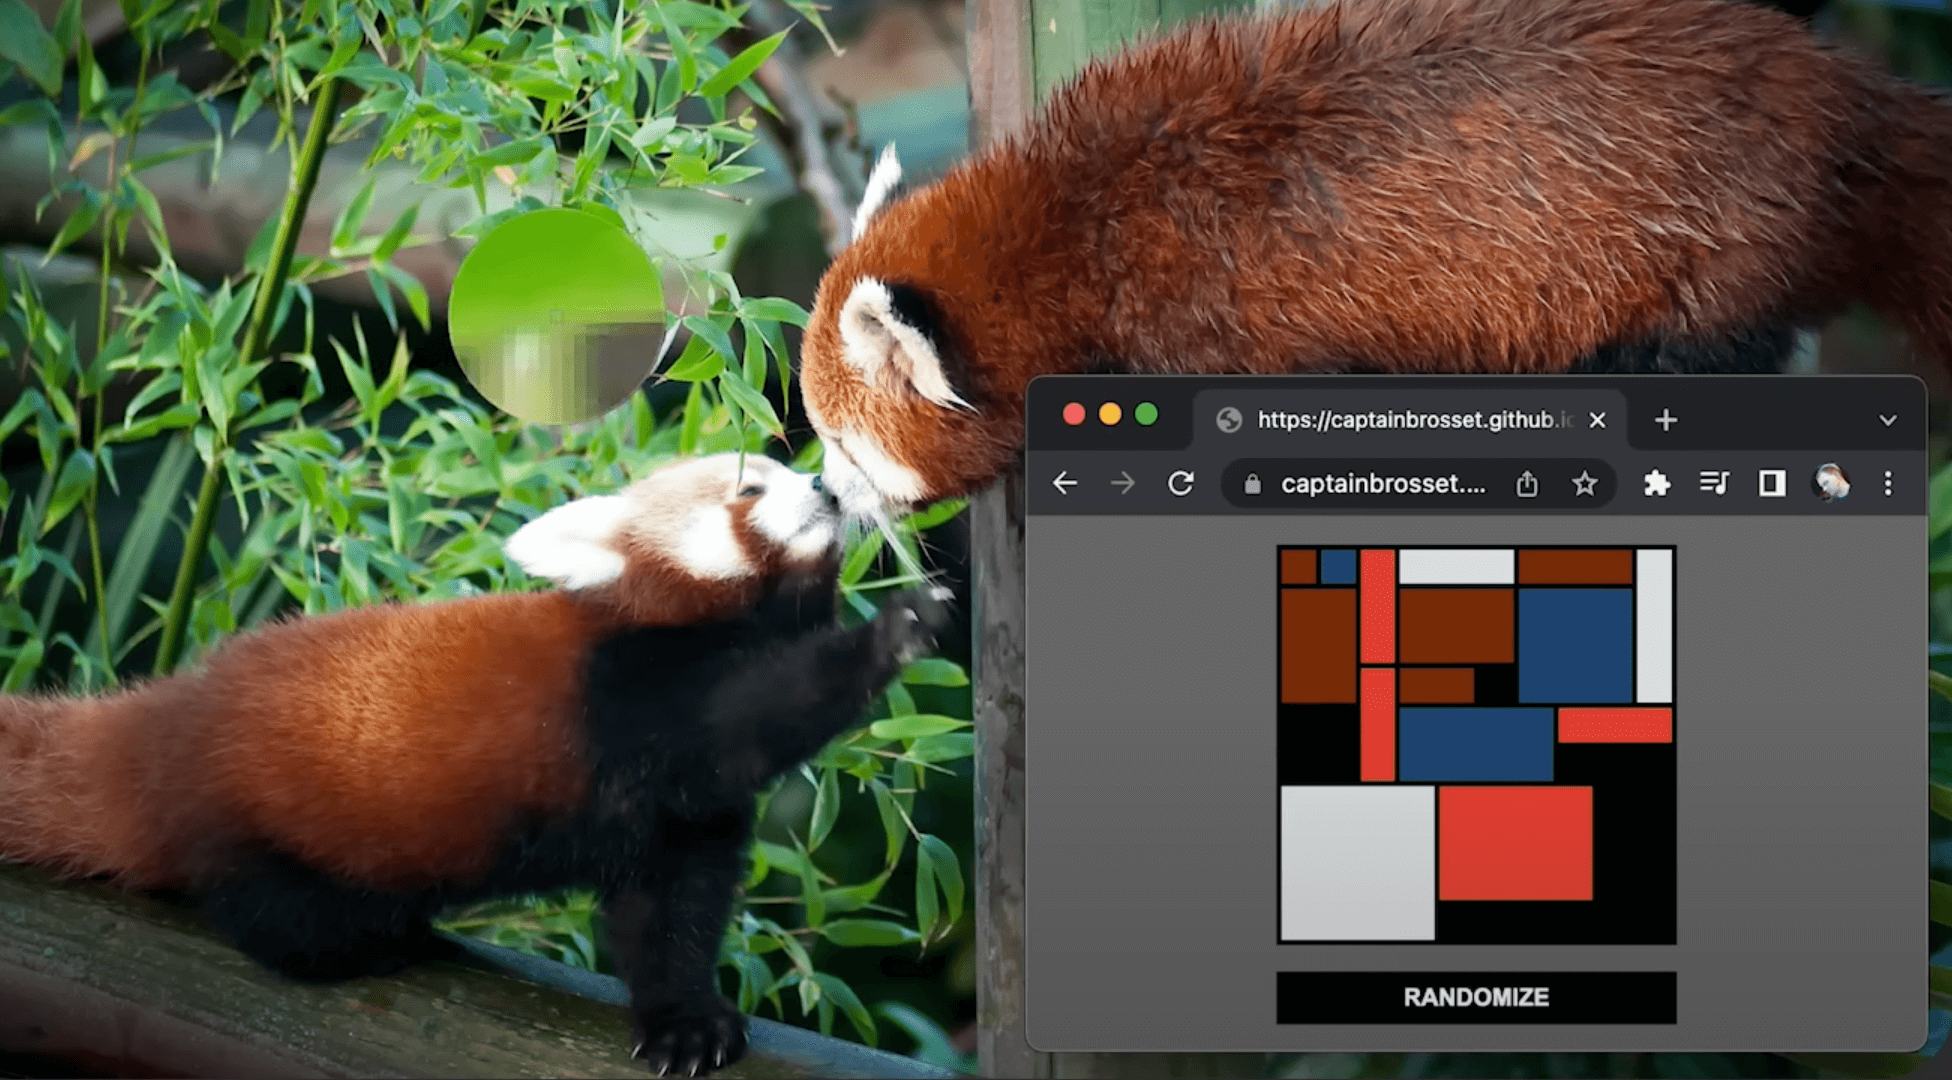Click the browser forward arrow
The height and width of the screenshot is (1080, 1952).
click(x=1123, y=484)
